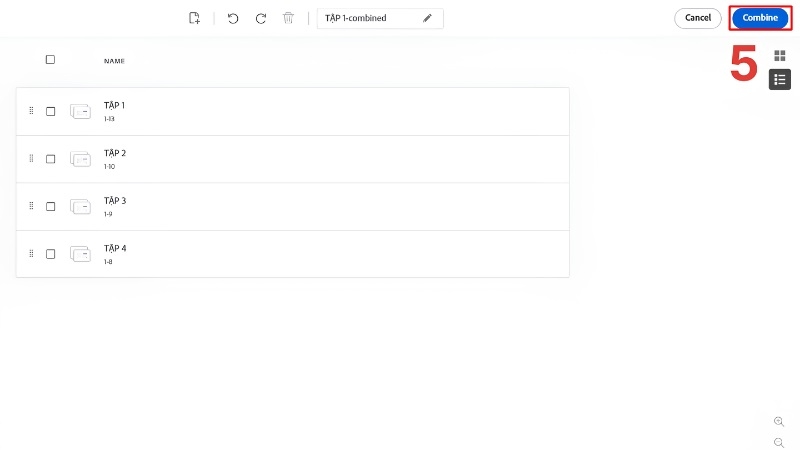Image resolution: width=800 pixels, height=450 pixels.
Task: Click page range 1-8 under TẬP 4
Action: [108, 262]
